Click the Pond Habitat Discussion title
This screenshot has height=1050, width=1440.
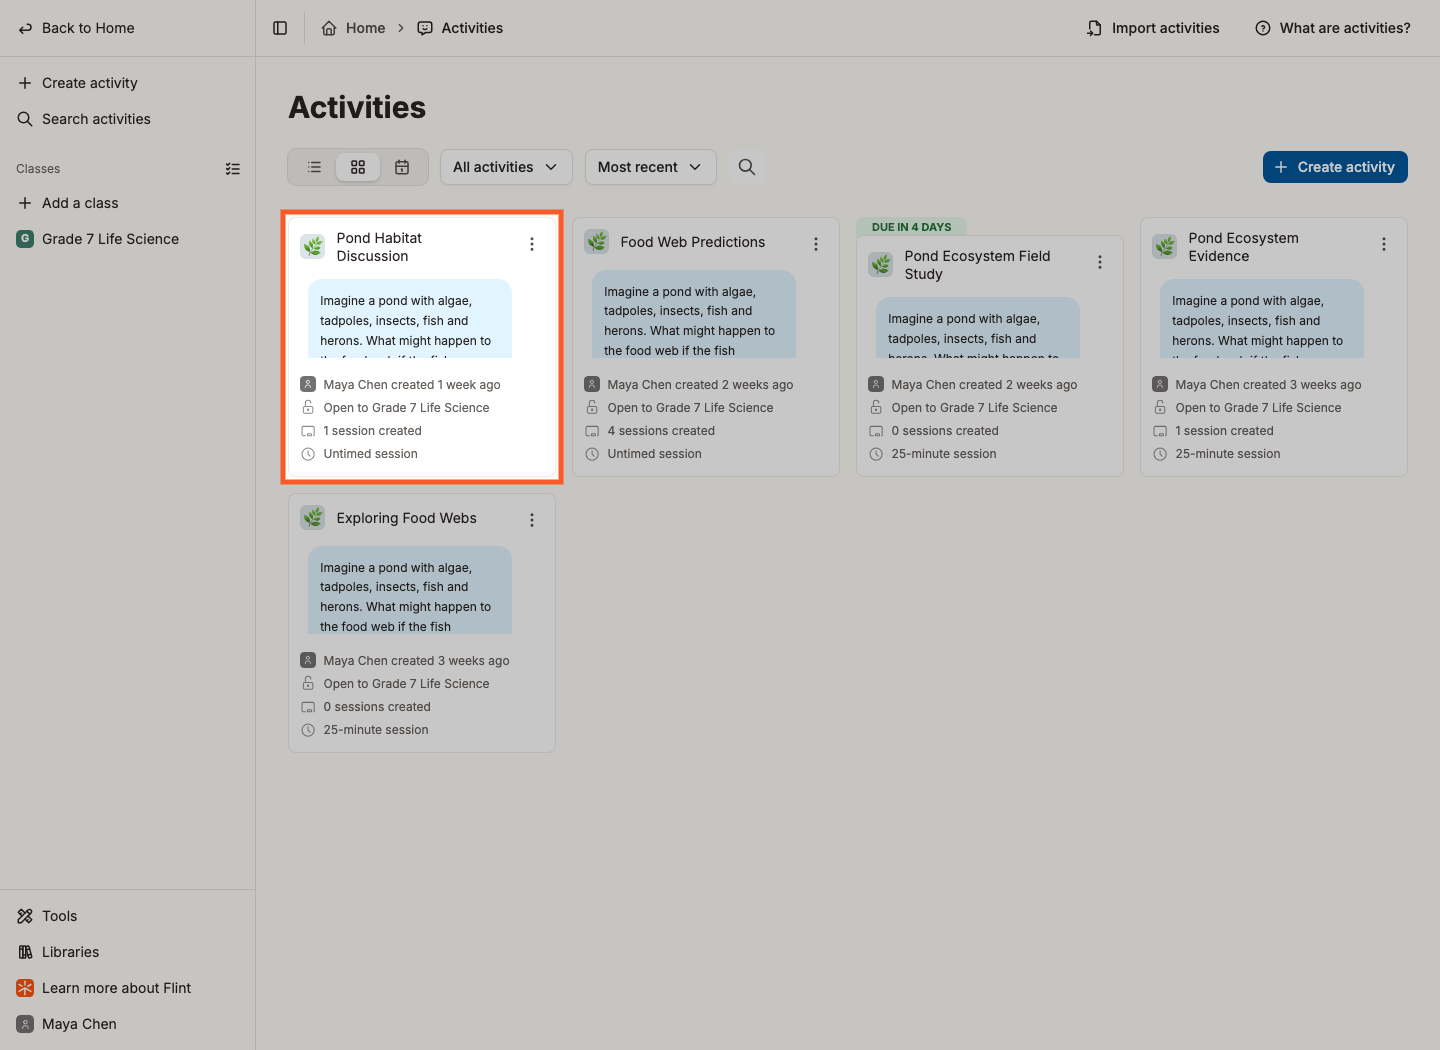tap(380, 247)
